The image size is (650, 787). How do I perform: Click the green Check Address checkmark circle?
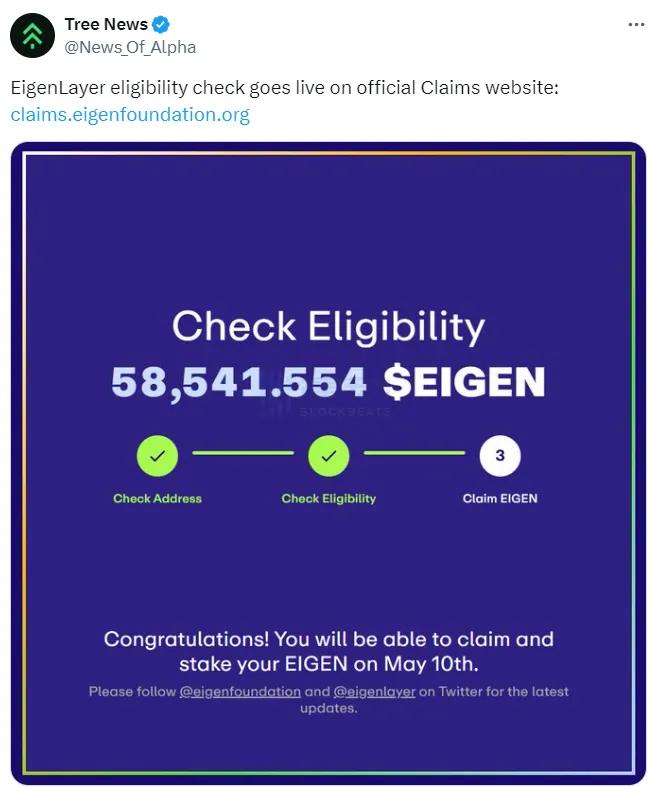click(x=158, y=456)
